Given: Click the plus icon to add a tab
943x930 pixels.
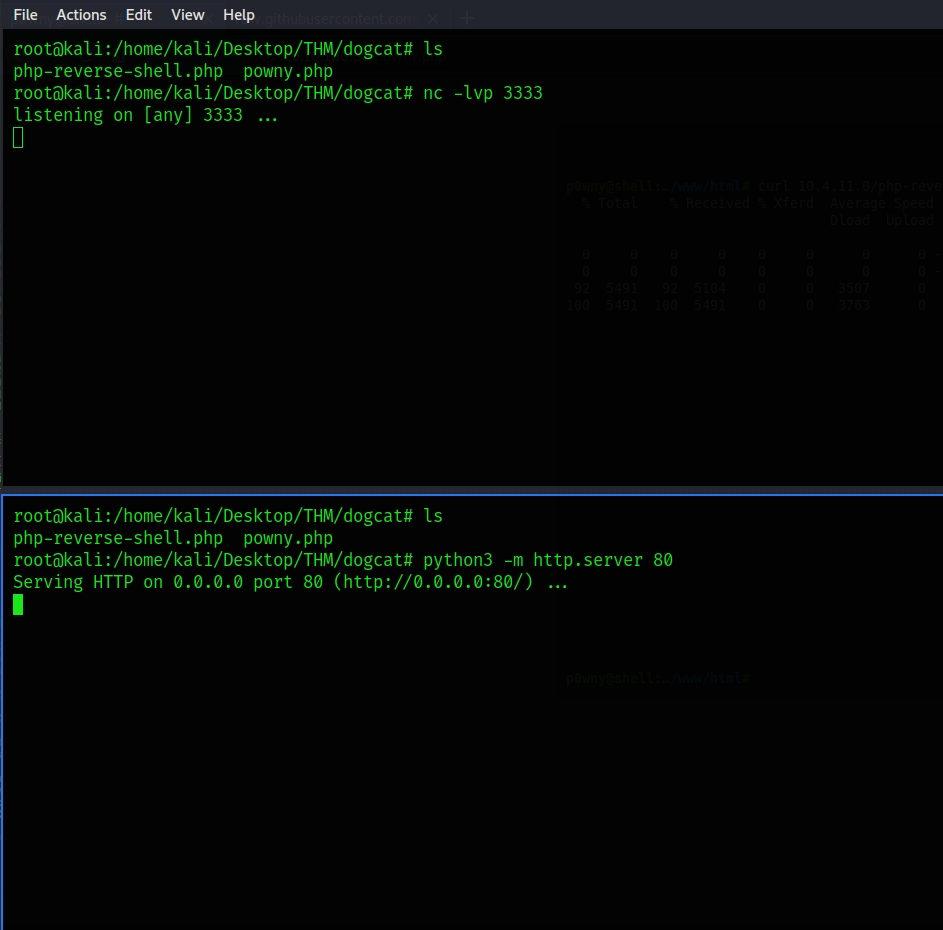Looking at the screenshot, I should click(466, 18).
